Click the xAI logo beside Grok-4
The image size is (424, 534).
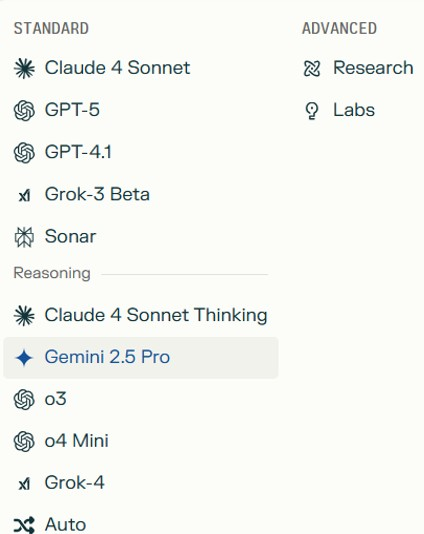pyautogui.click(x=24, y=483)
